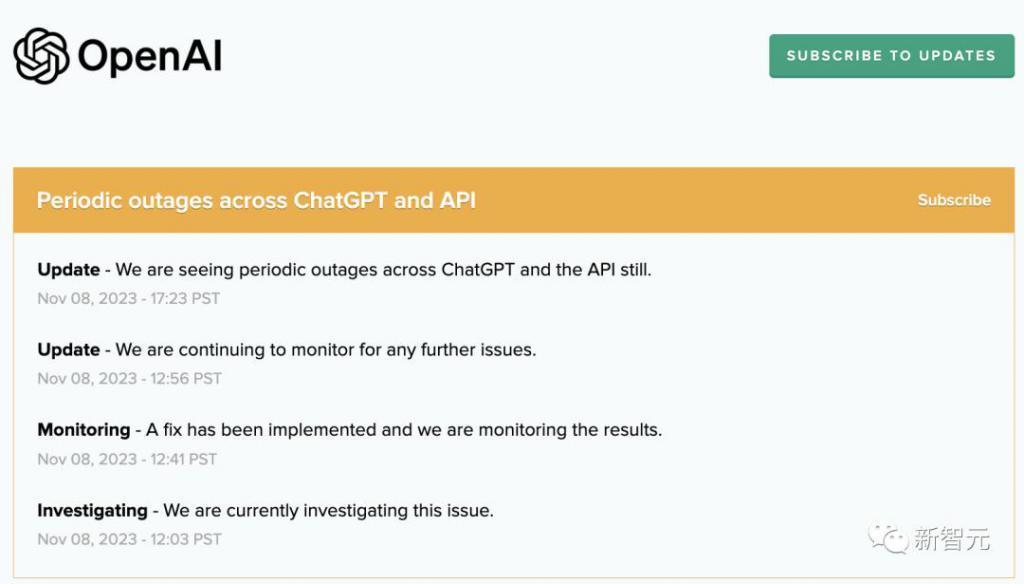Click the bold Investigating status label

click(92, 511)
